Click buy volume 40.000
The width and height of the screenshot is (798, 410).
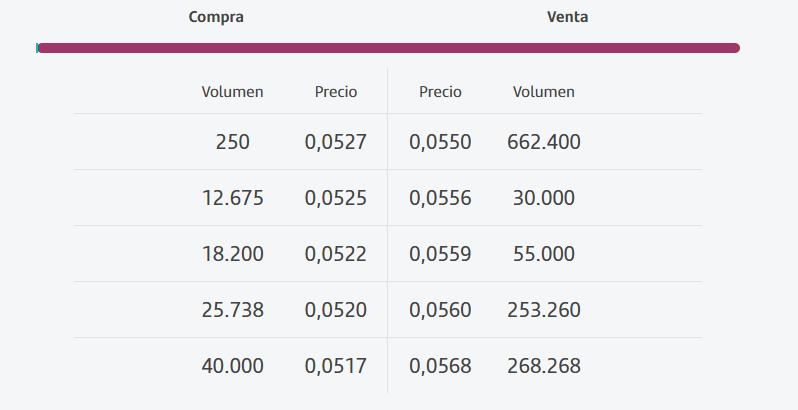coord(233,366)
